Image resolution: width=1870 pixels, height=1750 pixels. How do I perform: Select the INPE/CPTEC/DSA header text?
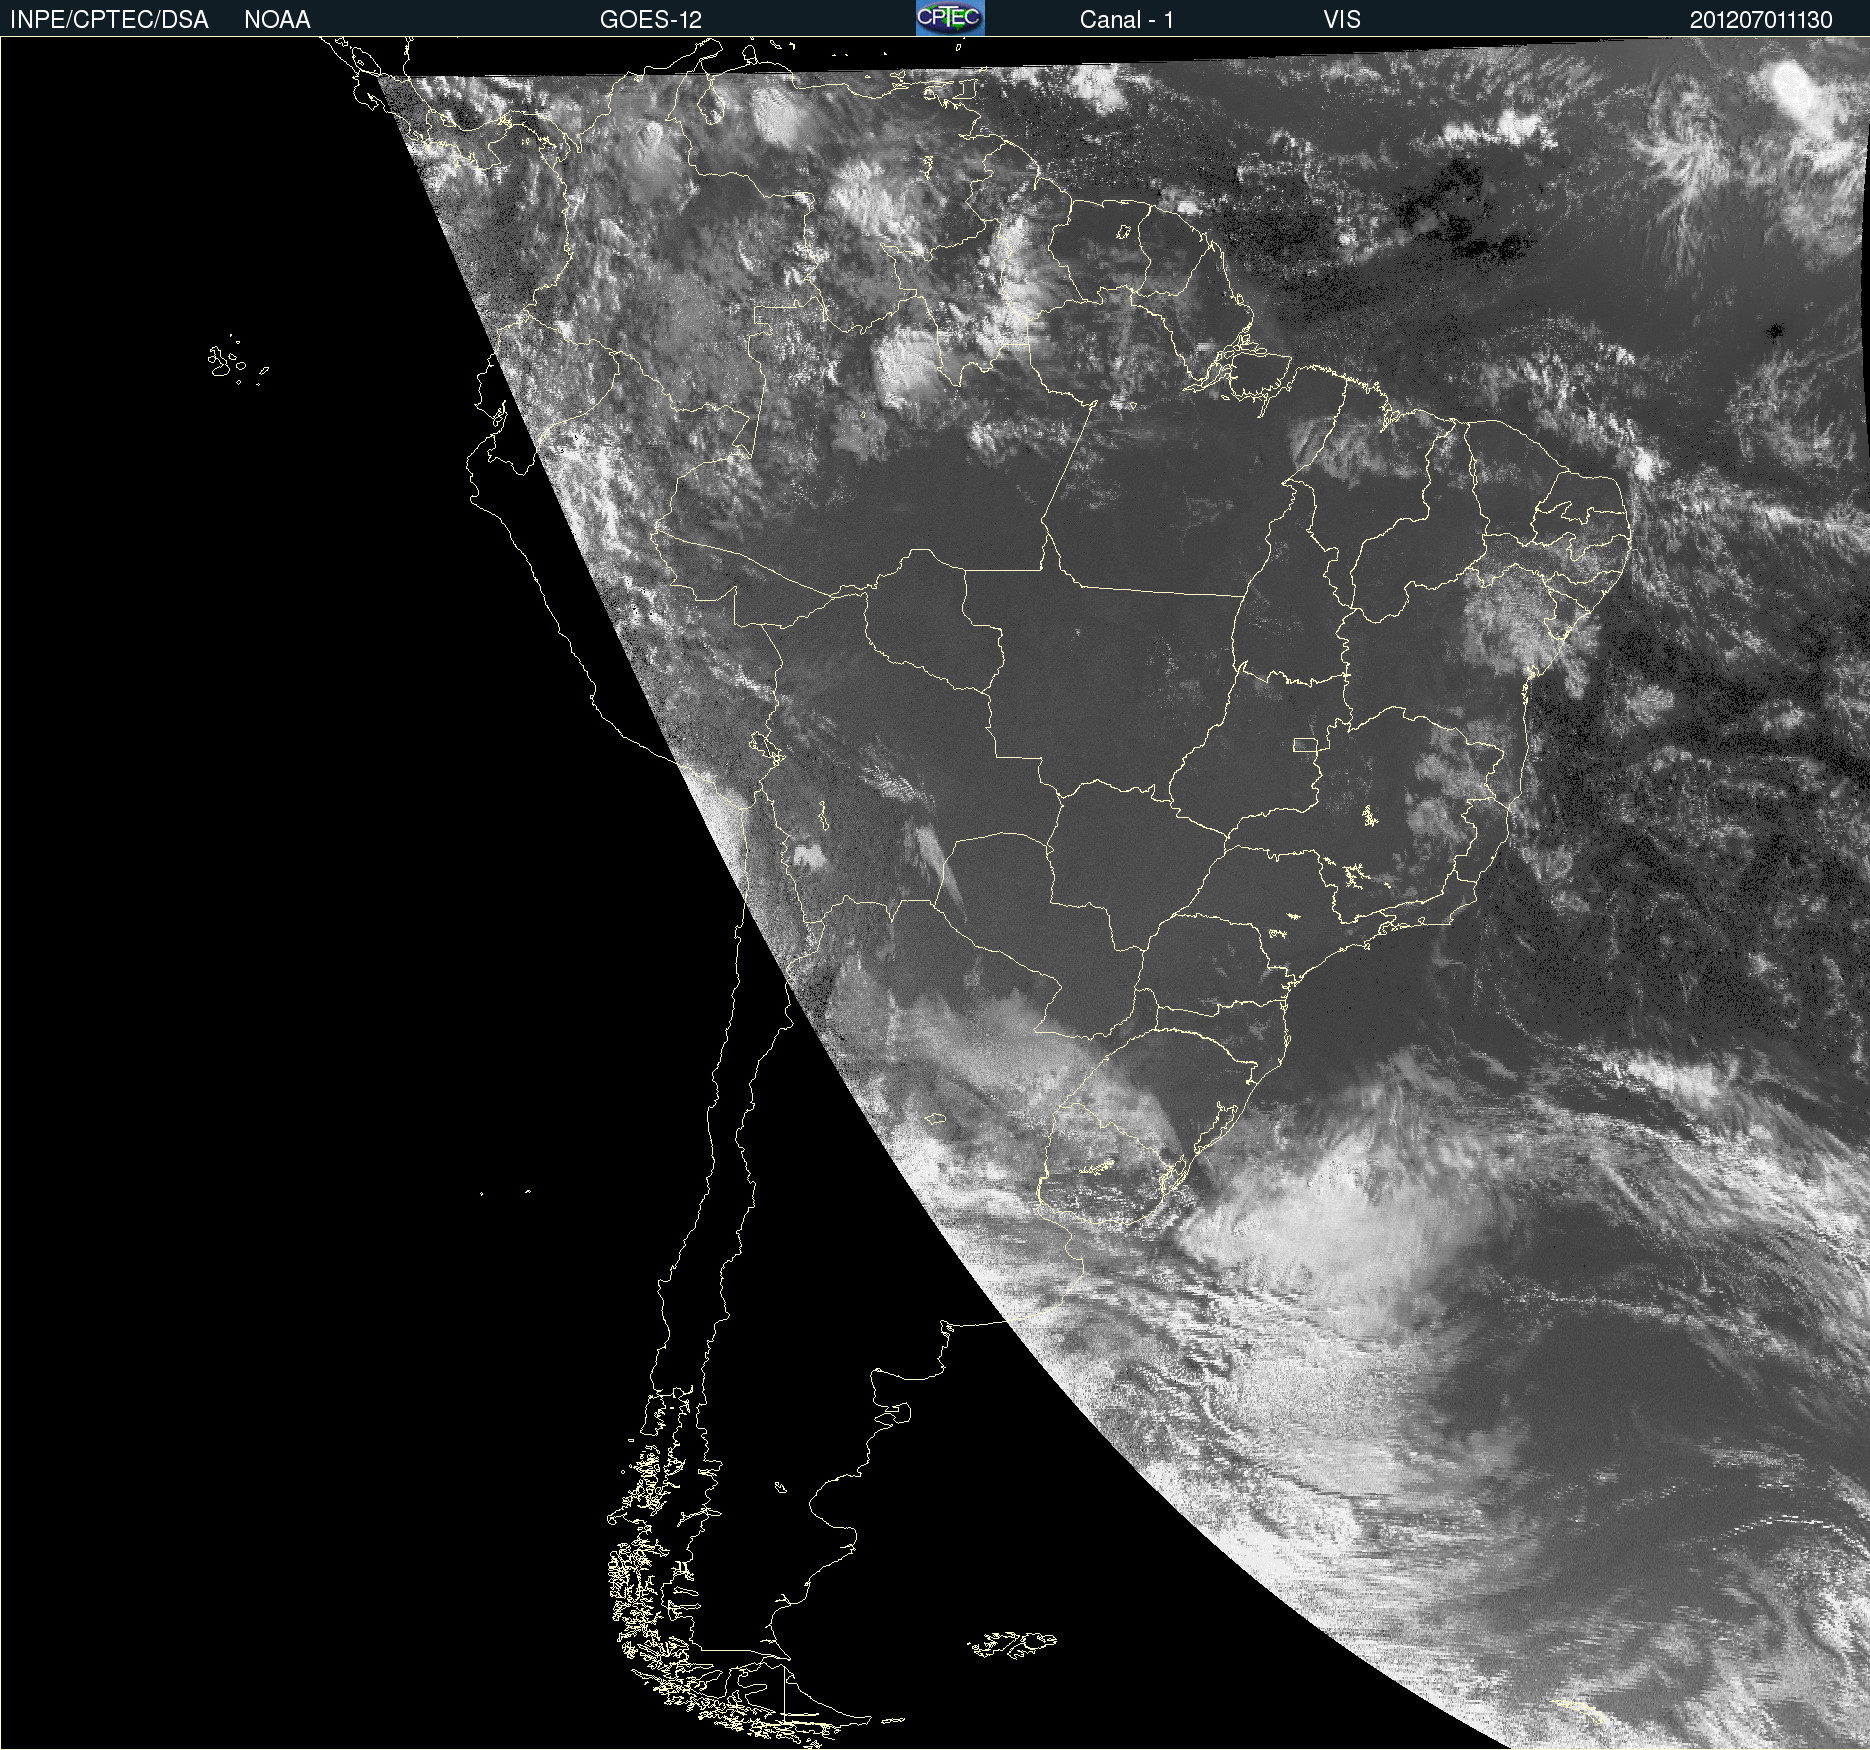[109, 20]
